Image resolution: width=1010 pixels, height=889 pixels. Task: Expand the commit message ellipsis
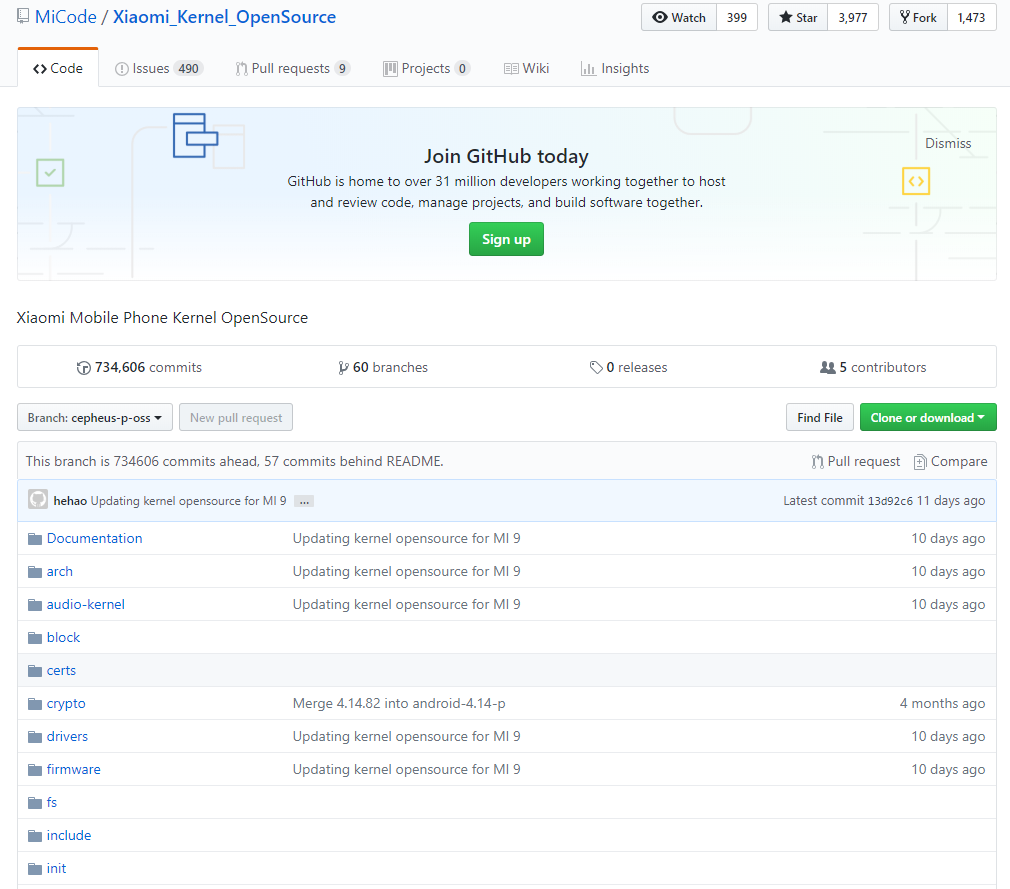point(304,501)
